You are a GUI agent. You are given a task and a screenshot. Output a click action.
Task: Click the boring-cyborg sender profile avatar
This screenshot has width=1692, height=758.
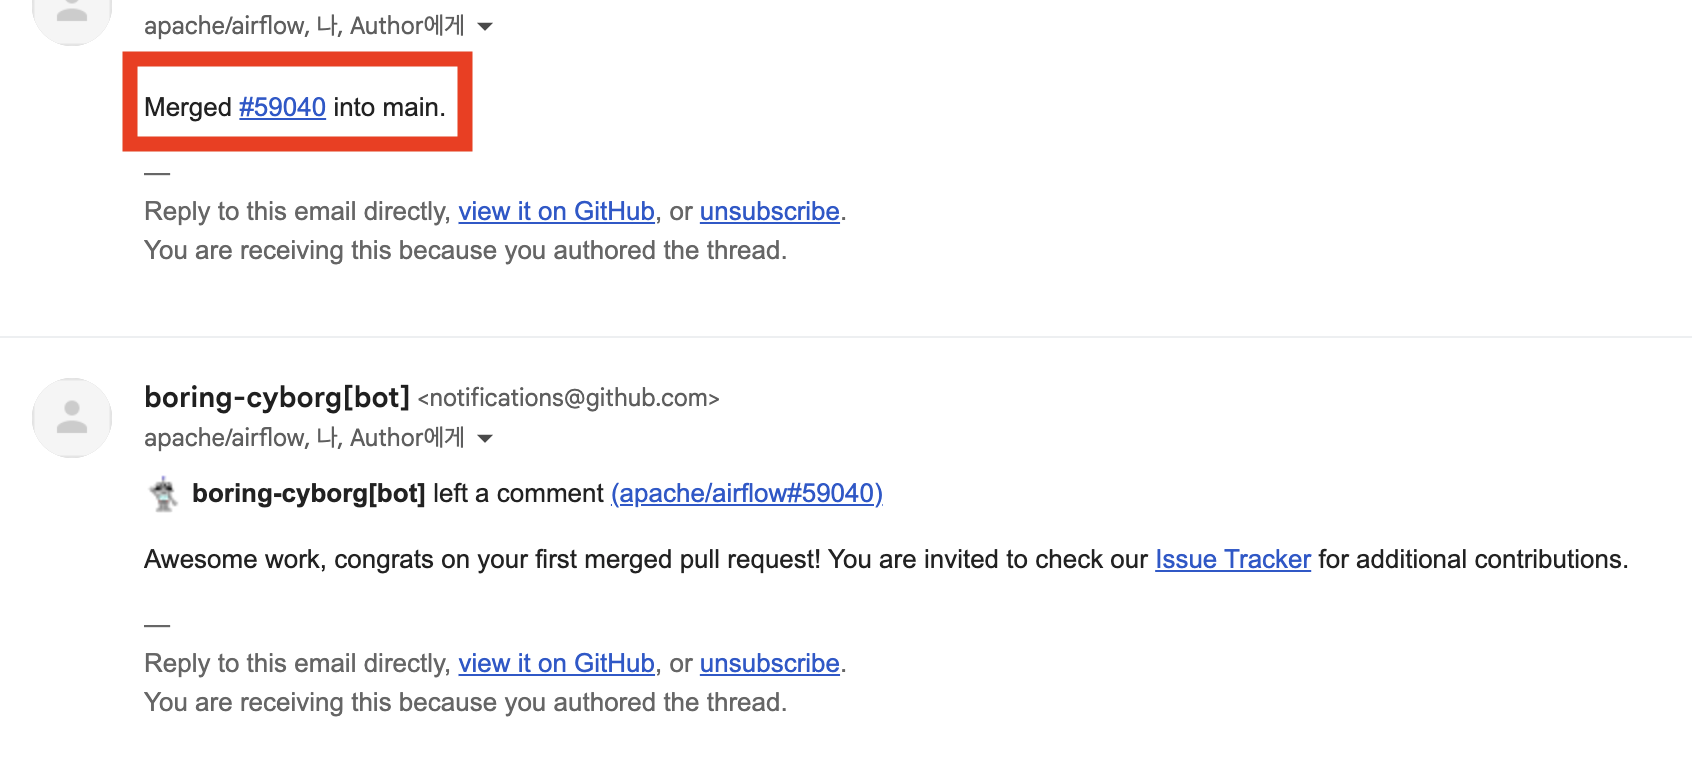72,418
